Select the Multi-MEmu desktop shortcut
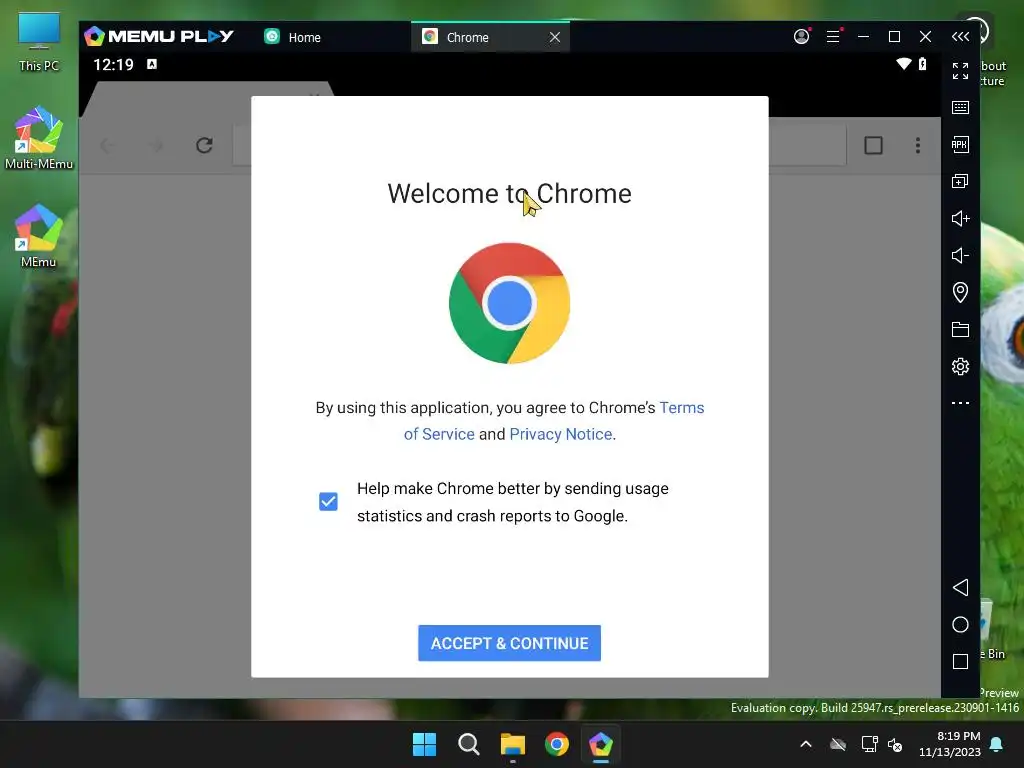This screenshot has width=1024, height=768. click(39, 138)
